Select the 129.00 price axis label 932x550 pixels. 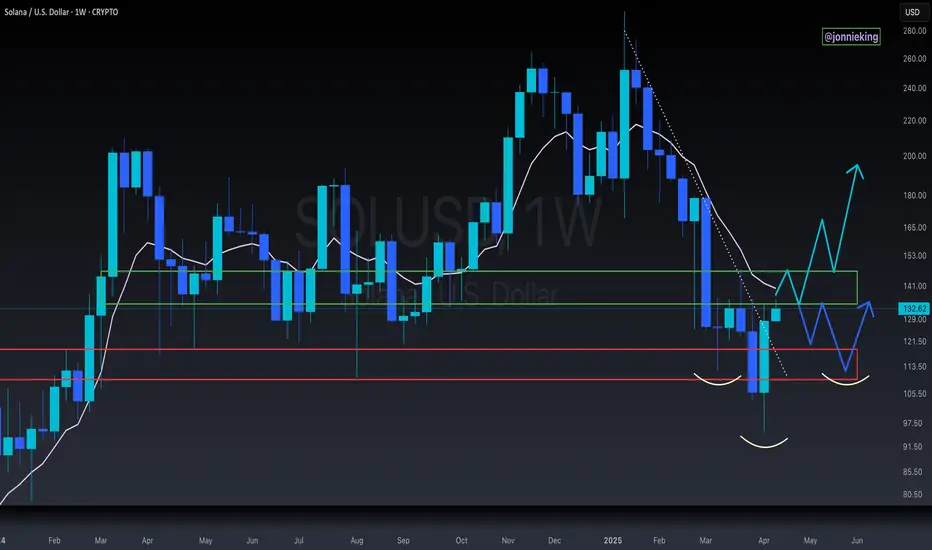(x=914, y=319)
